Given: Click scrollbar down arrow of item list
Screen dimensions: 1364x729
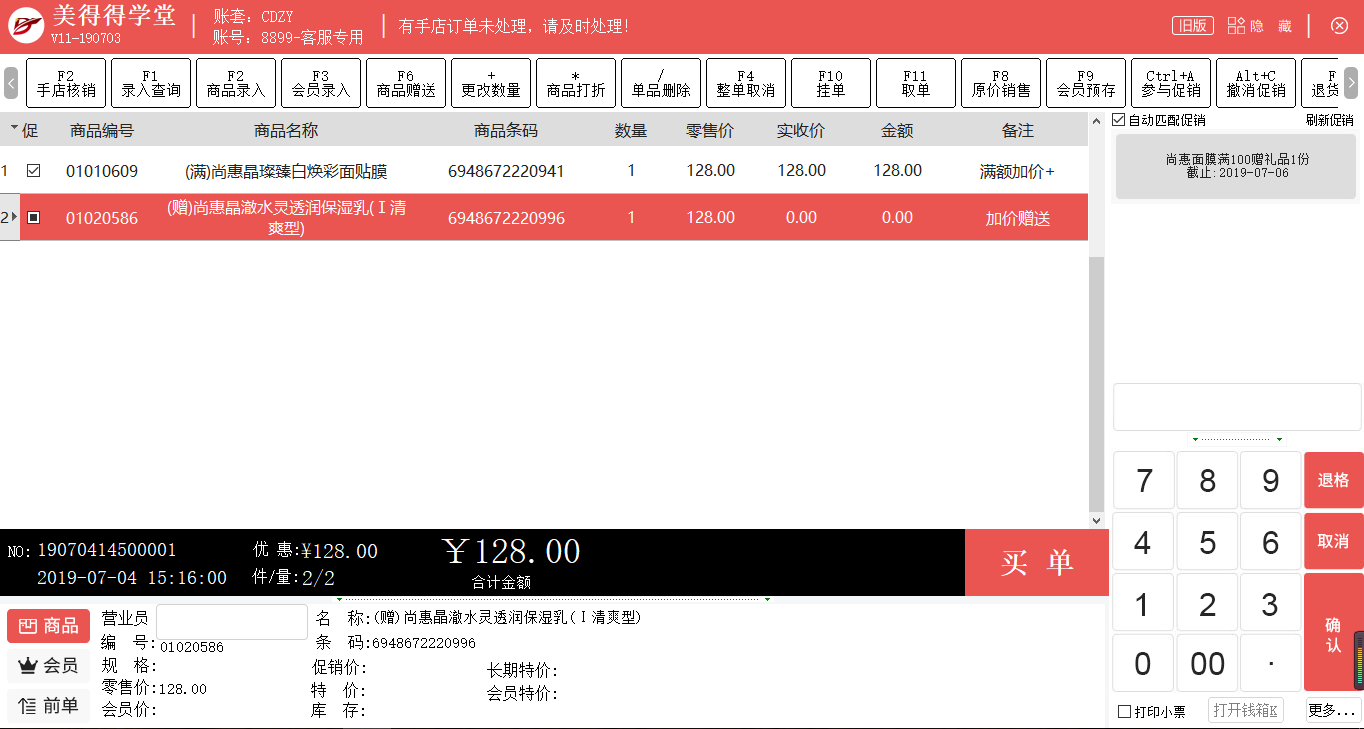Looking at the screenshot, I should pyautogui.click(x=1096, y=521).
